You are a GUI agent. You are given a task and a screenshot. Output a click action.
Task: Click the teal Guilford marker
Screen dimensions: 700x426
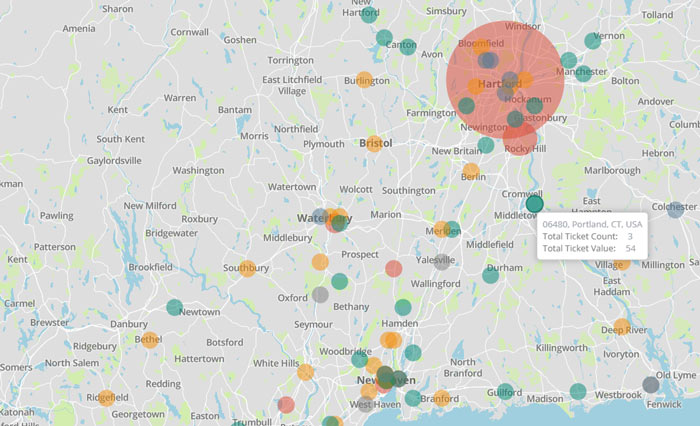[505, 392]
